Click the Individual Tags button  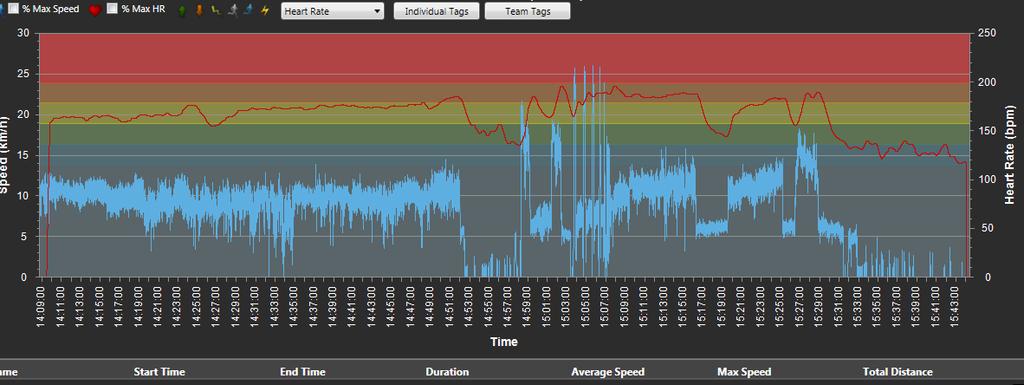click(436, 11)
